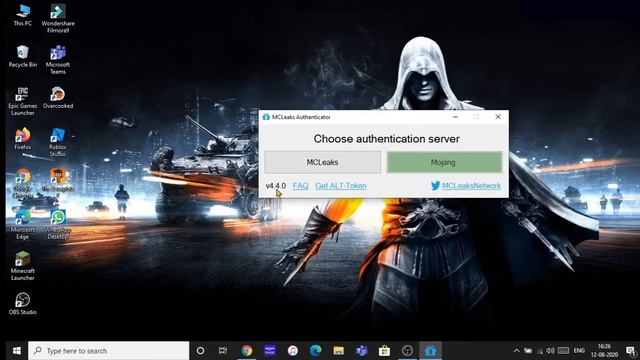Screen dimensions: 640x360
Task: Select WhatsApp Desktop shortcut
Action: (58, 224)
